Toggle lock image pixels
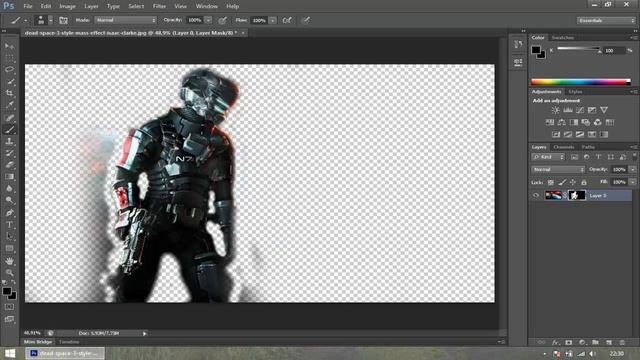Screen dimensions: 640x360 pos(562,182)
